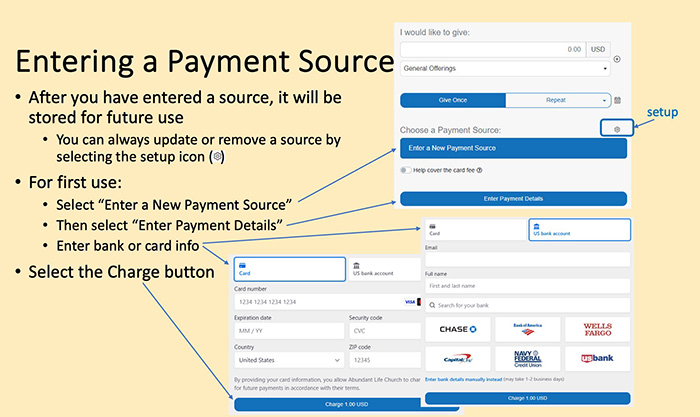700x417 pixels.
Task: Choose the Bank of America logo
Action: pos(526,329)
